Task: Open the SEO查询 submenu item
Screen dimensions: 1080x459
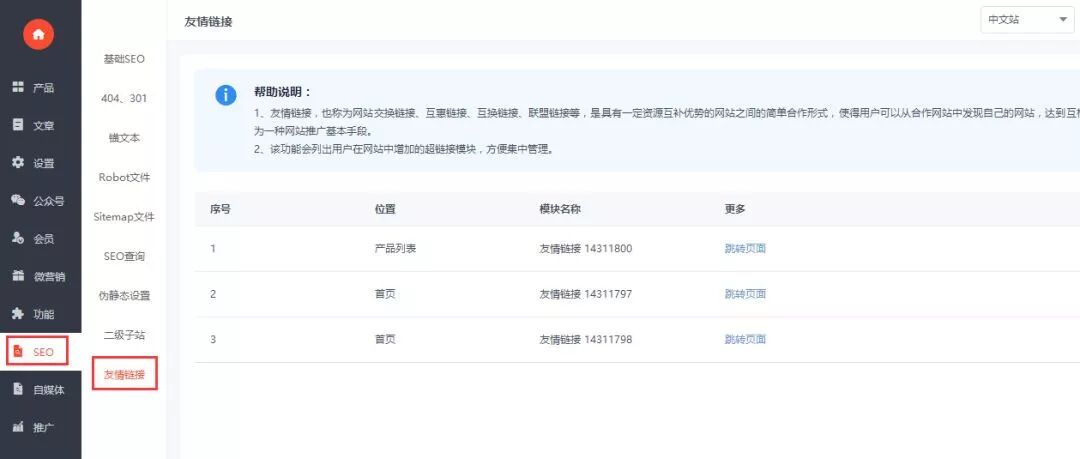Action: pyautogui.click(x=124, y=256)
